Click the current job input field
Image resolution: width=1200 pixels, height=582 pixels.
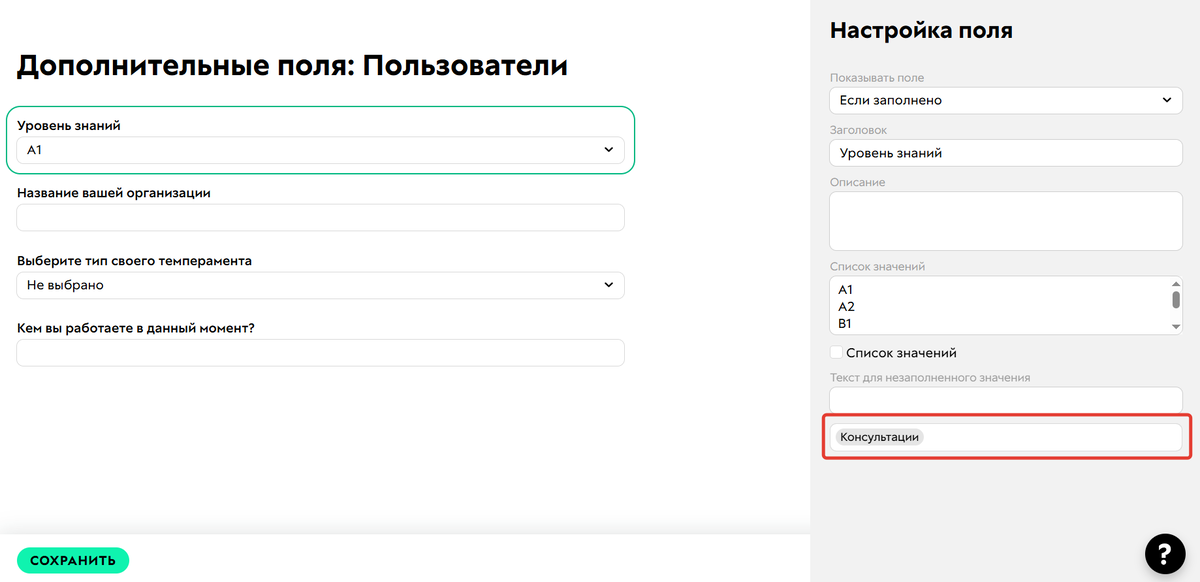(x=320, y=352)
